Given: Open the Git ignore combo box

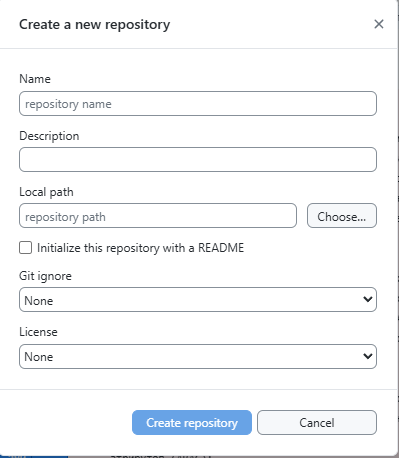Looking at the screenshot, I should pyautogui.click(x=198, y=300).
